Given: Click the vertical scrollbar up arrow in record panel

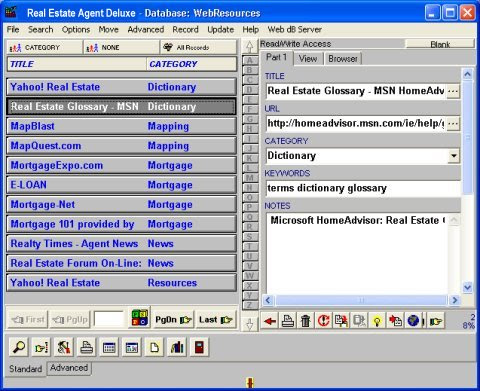Looking at the screenshot, I should [467, 74].
